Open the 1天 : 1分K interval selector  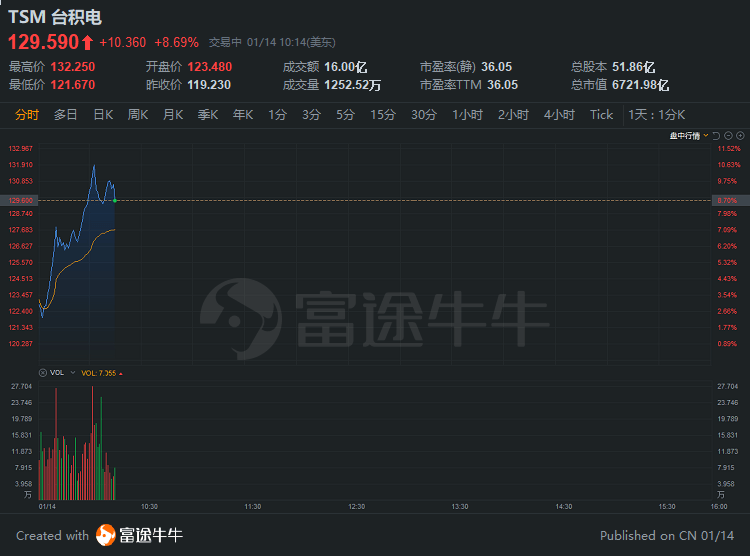pyautogui.click(x=657, y=115)
